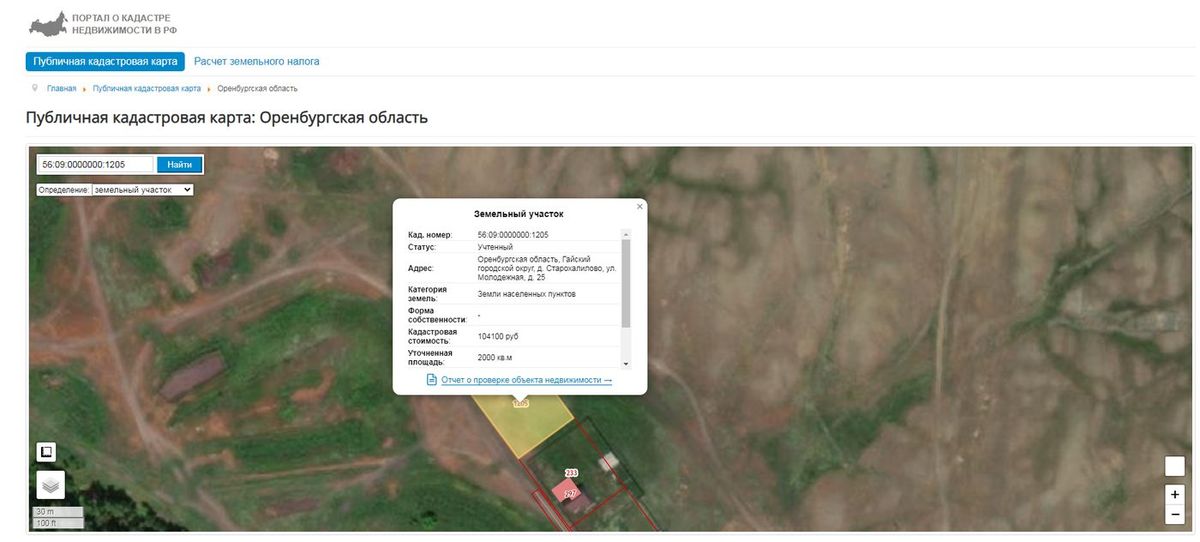The image size is (1200, 542).
Task: Close the Земельный участок popup
Action: [x=640, y=206]
